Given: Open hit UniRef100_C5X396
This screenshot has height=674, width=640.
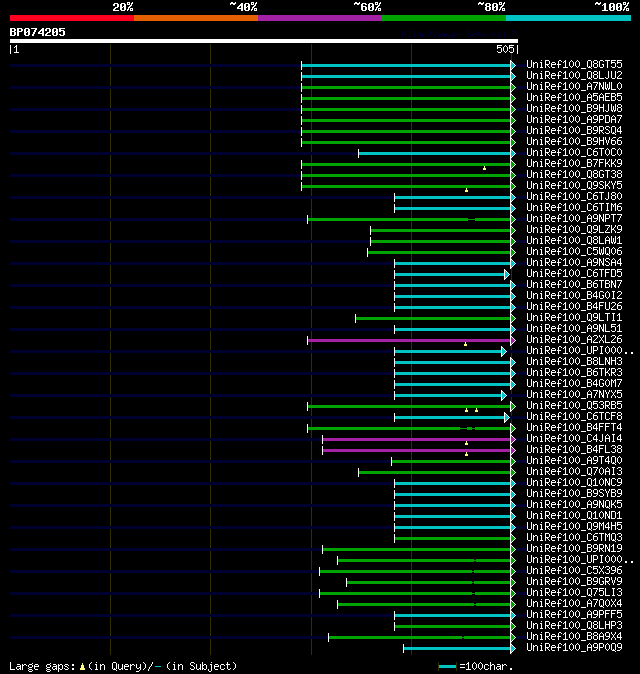Looking at the screenshot, I should coord(574,571).
